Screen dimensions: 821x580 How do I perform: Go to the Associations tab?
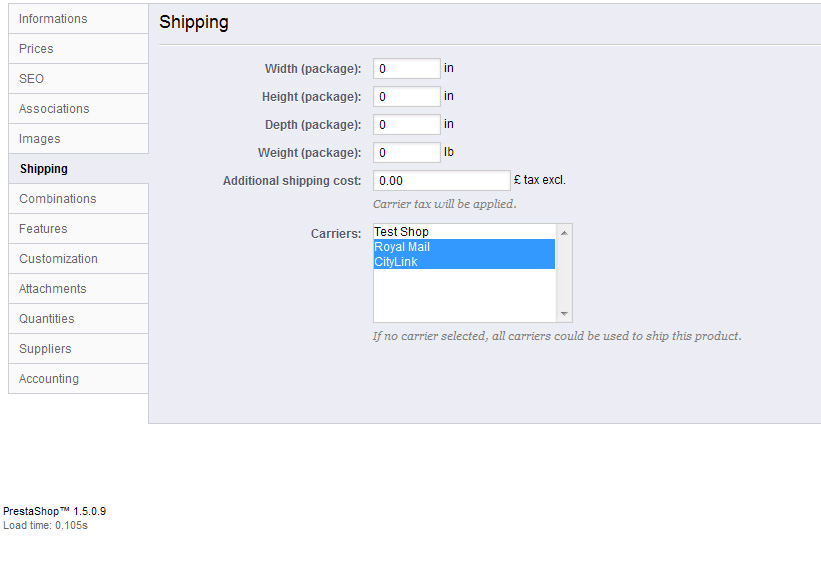pos(79,109)
